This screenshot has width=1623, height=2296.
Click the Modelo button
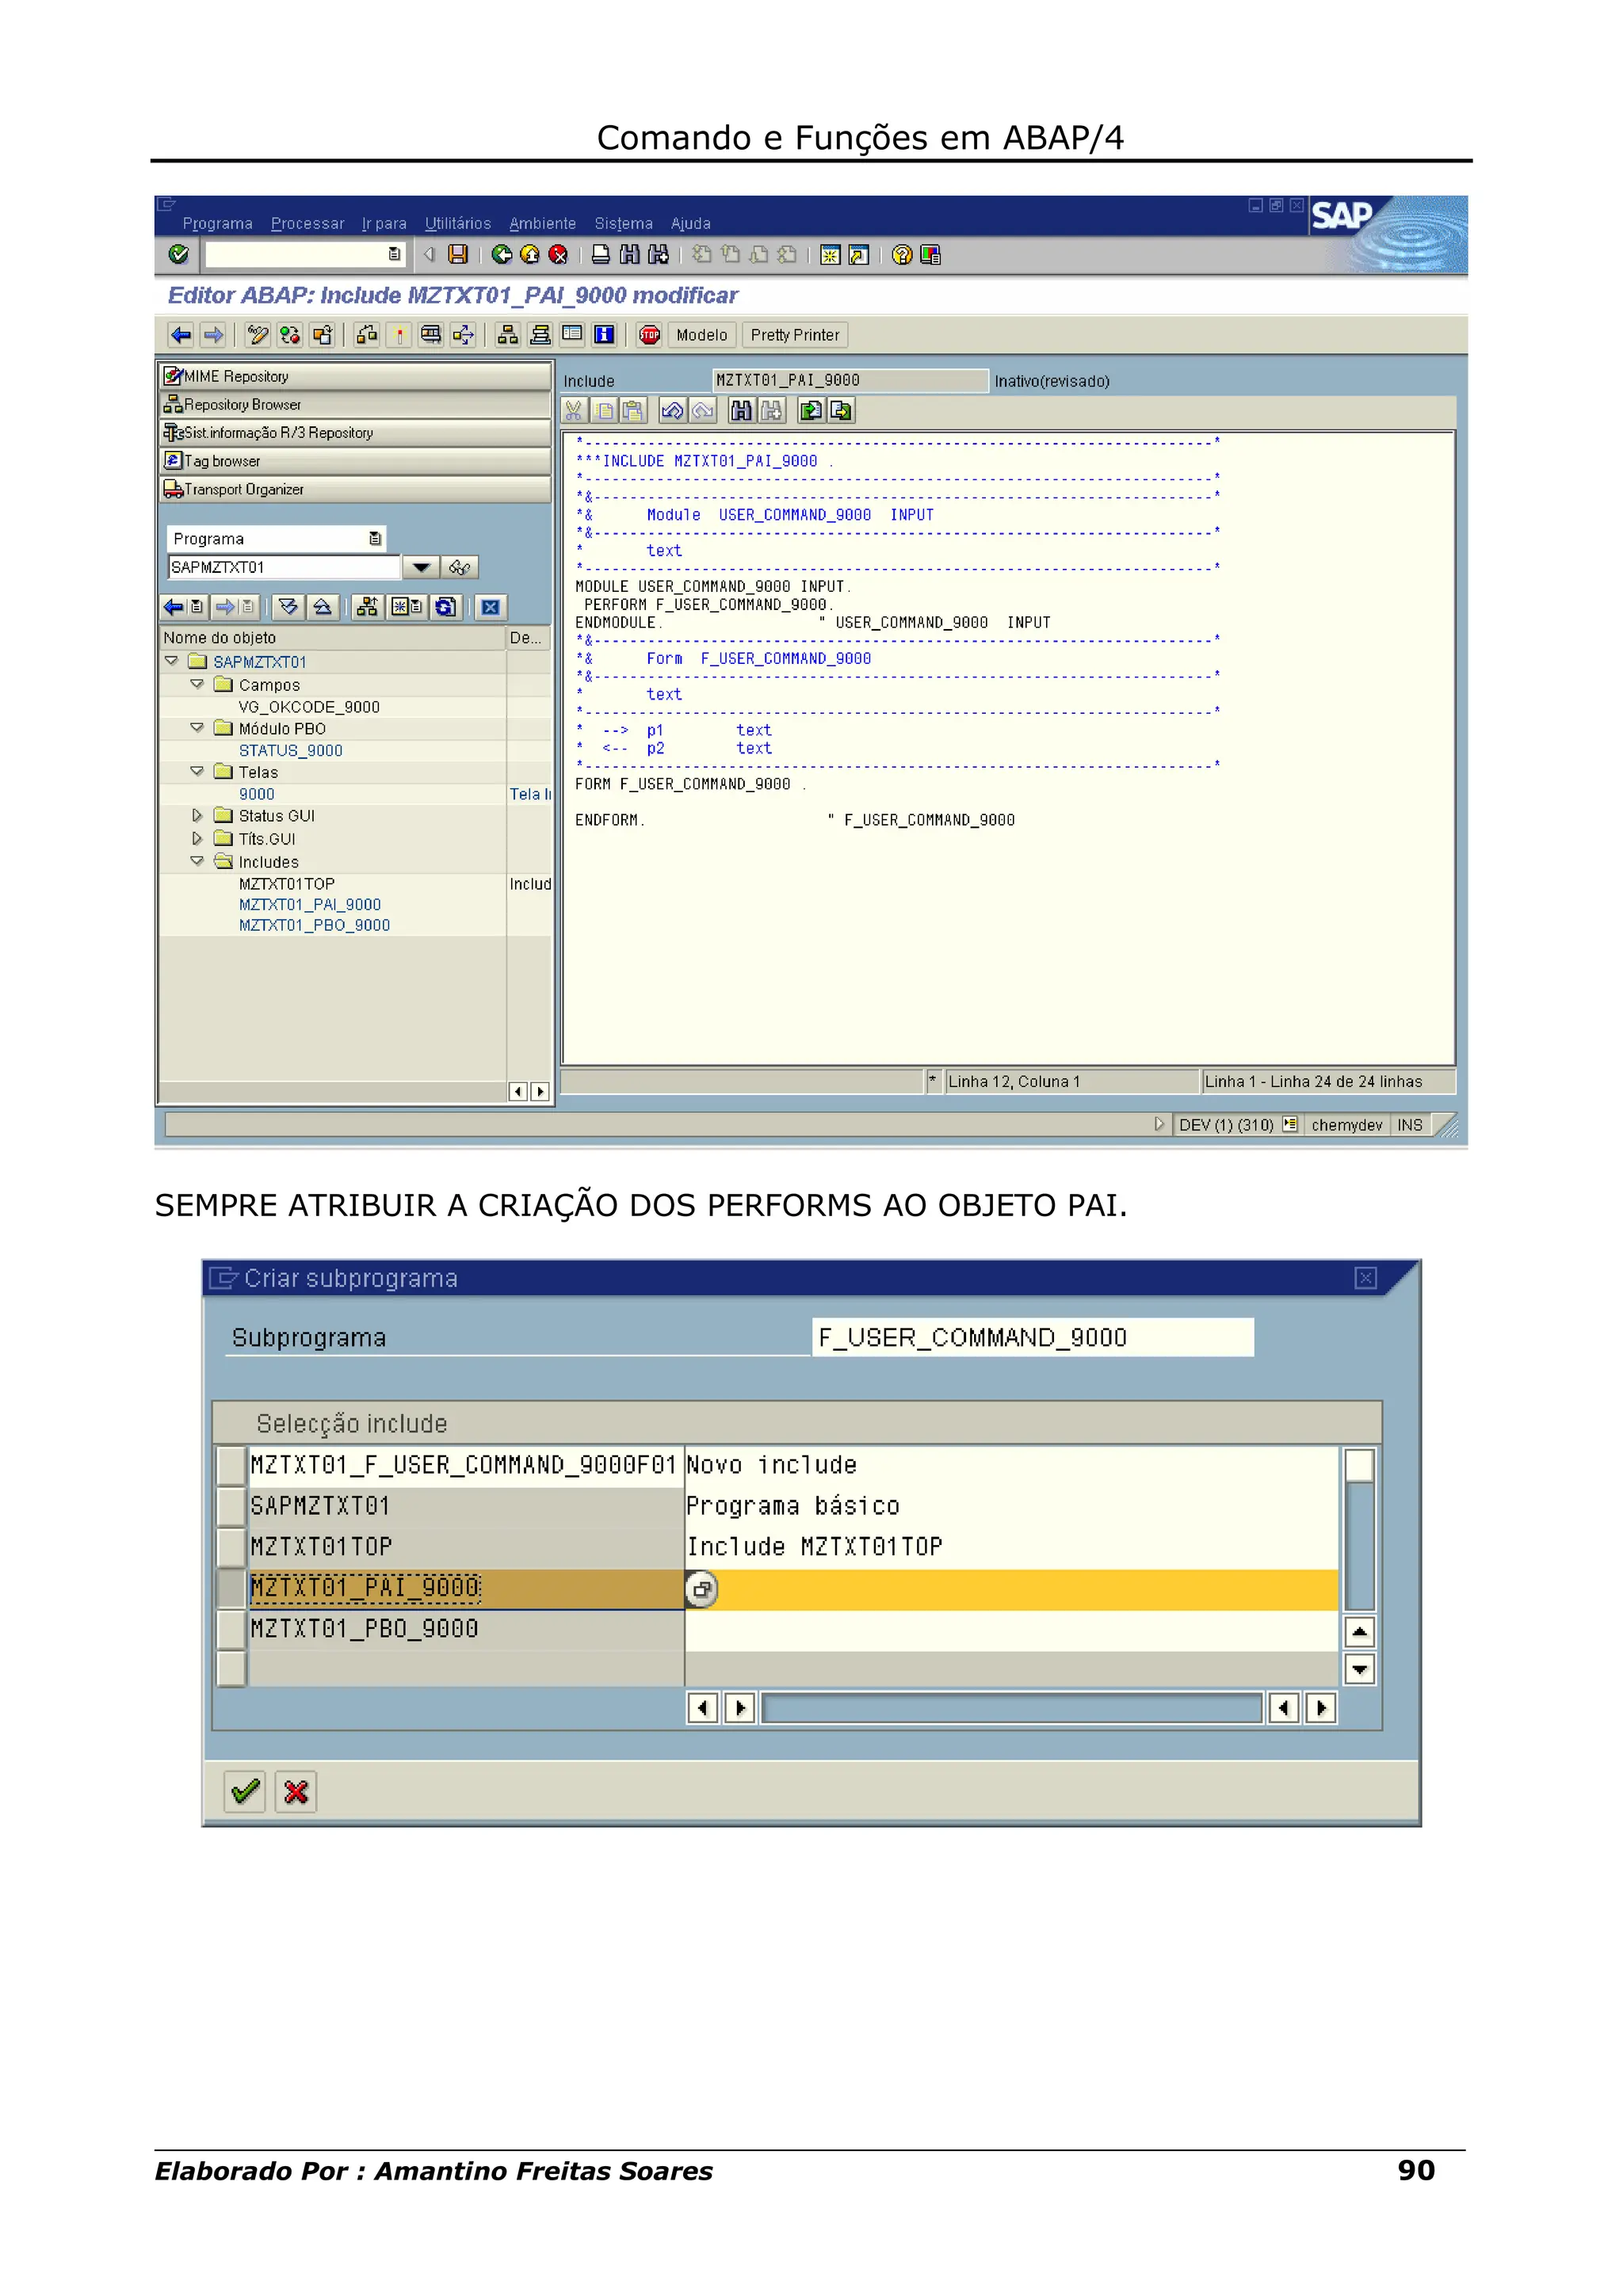[x=701, y=335]
